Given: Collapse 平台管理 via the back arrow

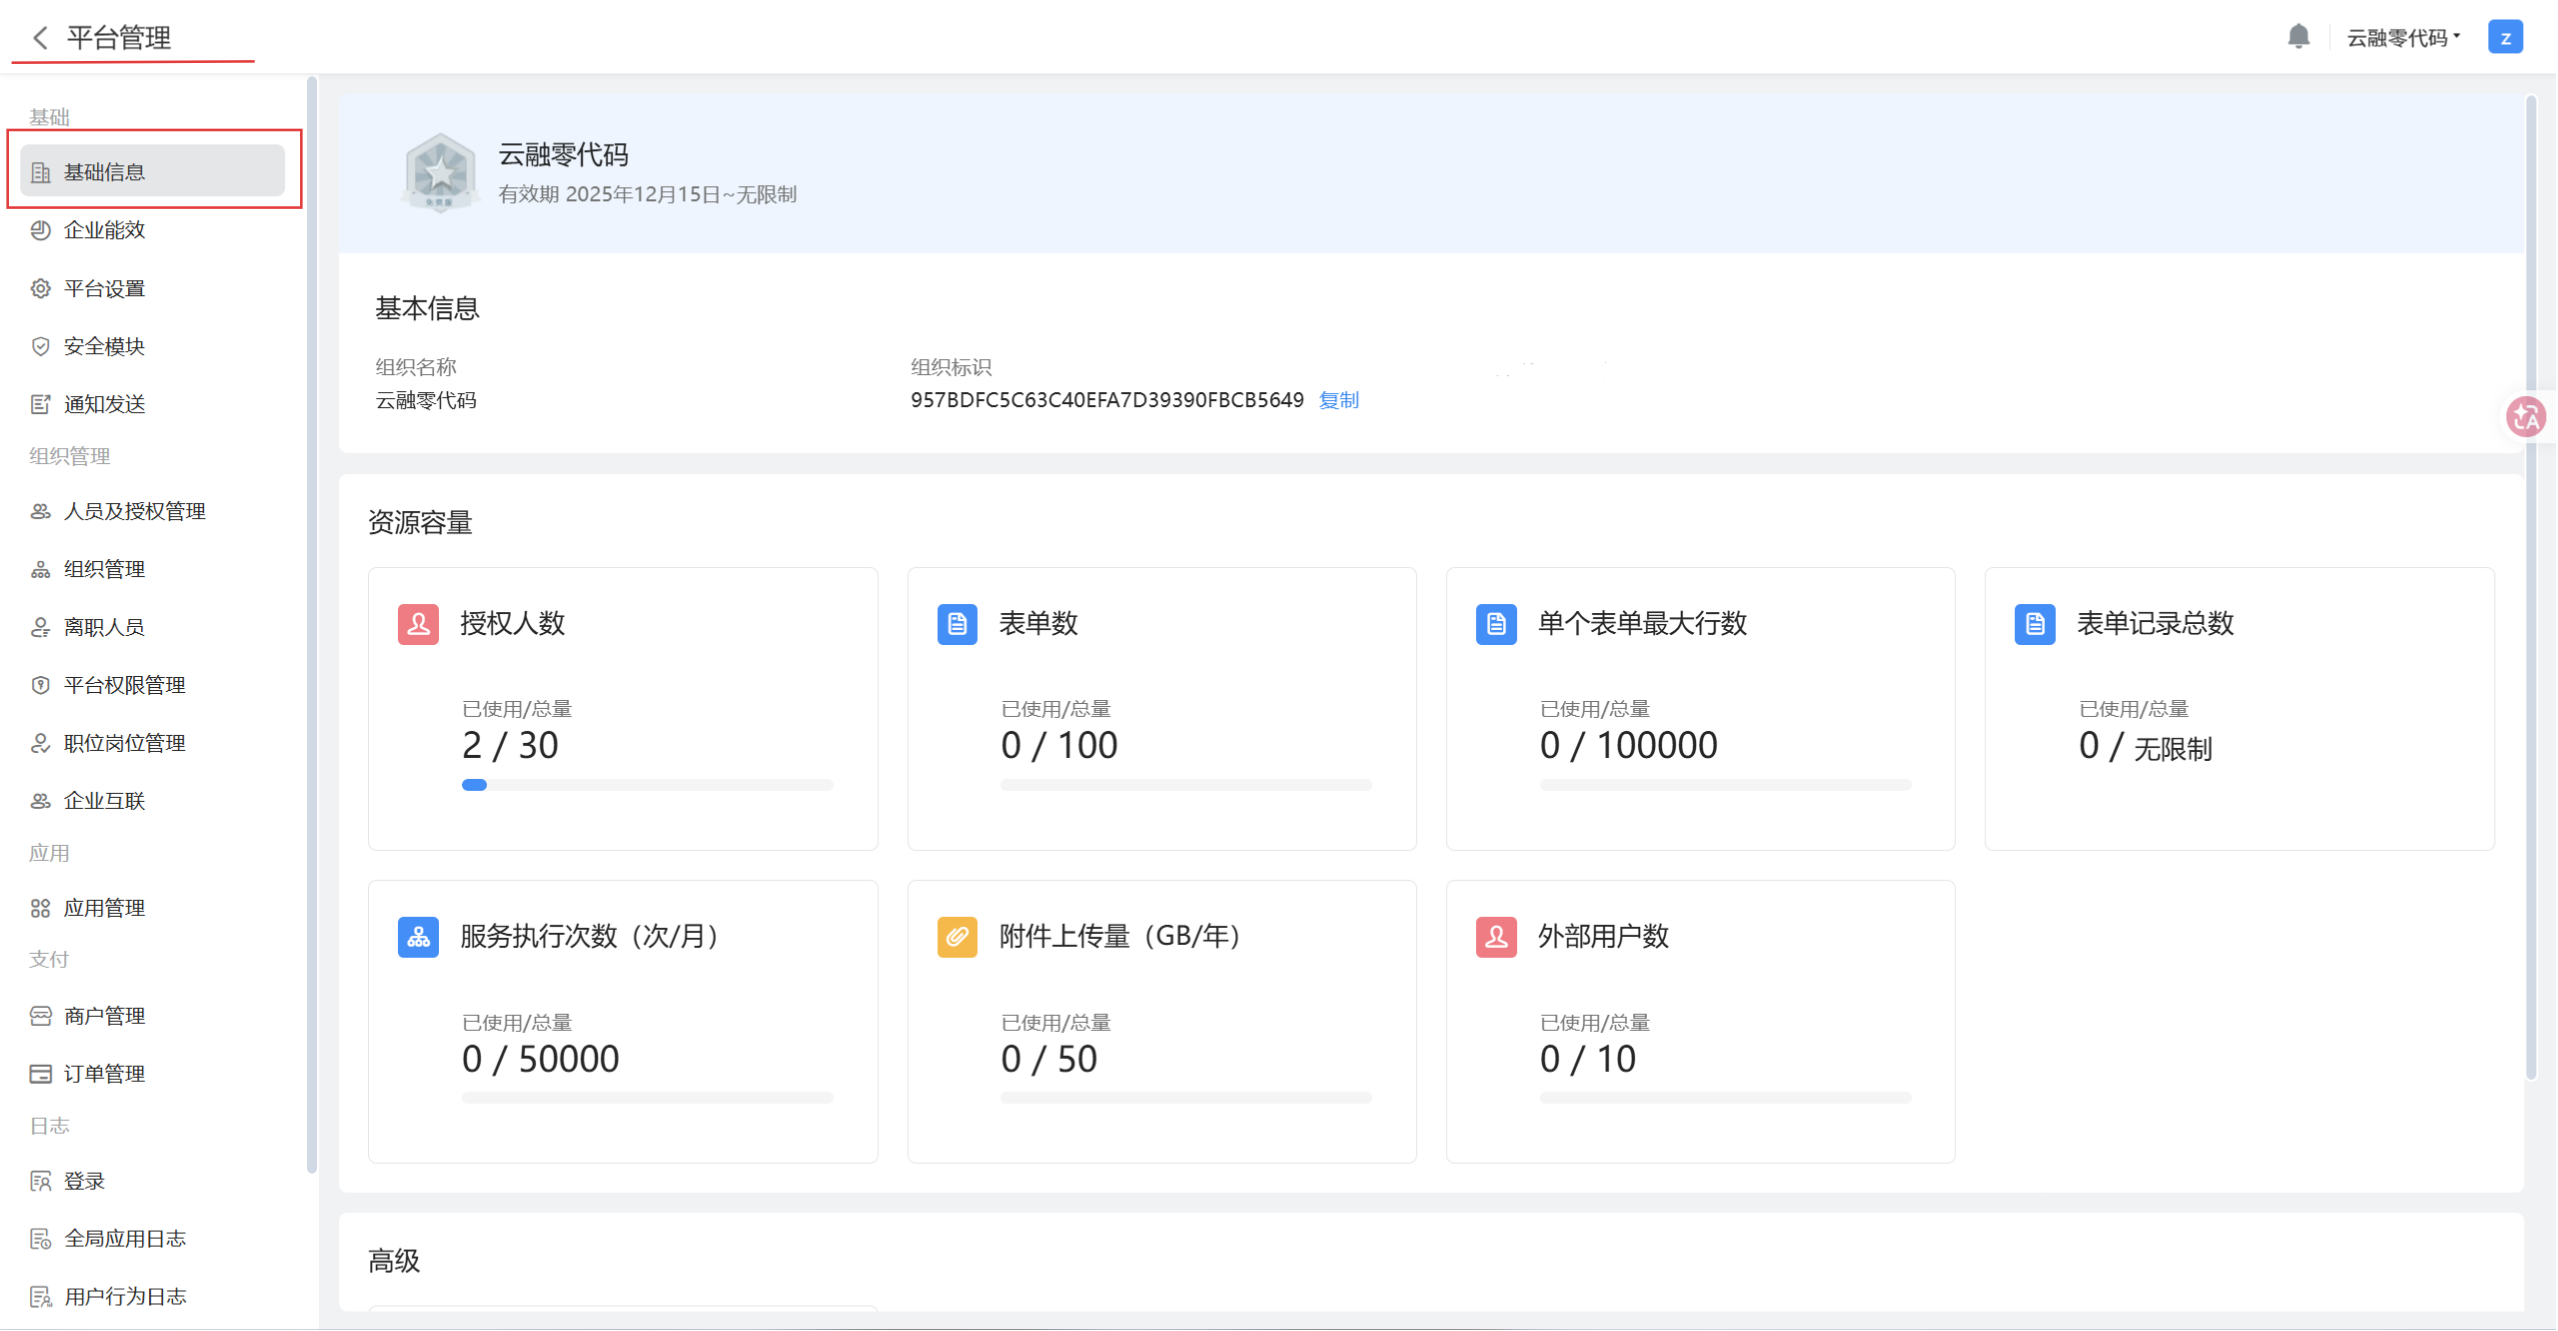Looking at the screenshot, I should pos(40,38).
